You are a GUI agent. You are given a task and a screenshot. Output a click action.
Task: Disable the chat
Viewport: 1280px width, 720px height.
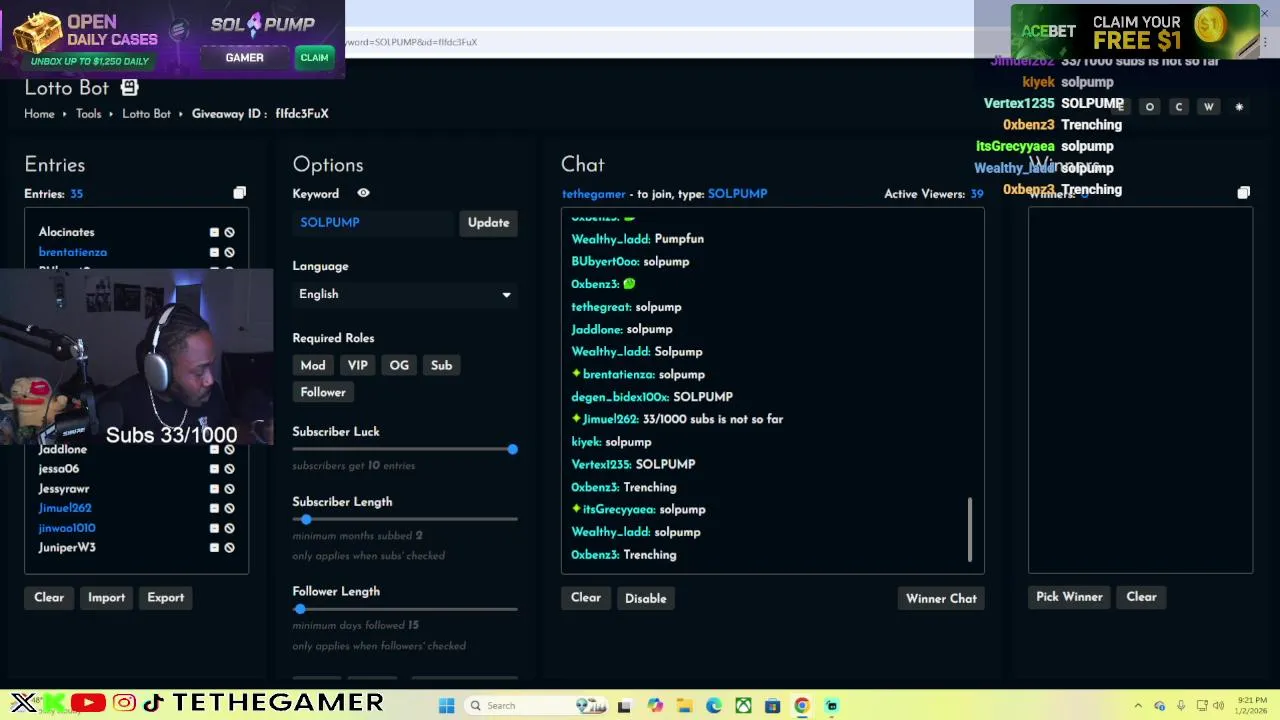[645, 598]
